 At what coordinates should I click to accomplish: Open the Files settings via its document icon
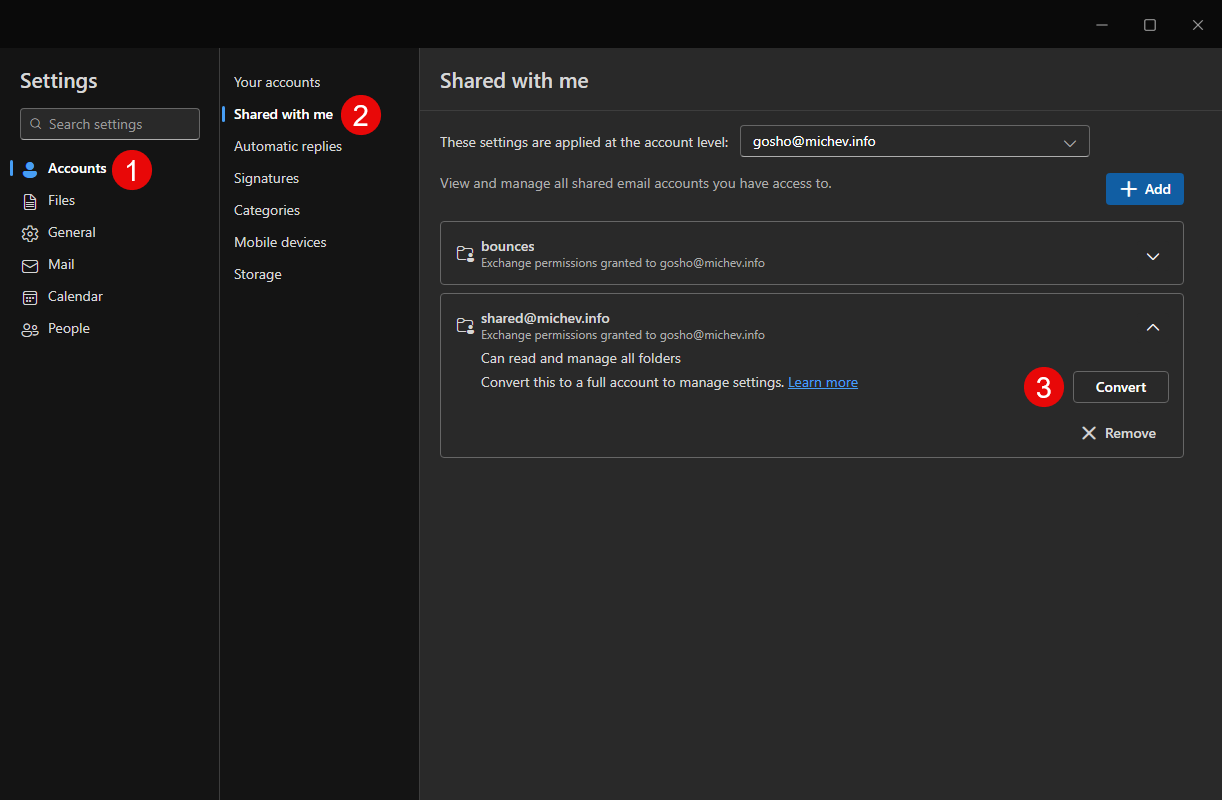point(30,200)
